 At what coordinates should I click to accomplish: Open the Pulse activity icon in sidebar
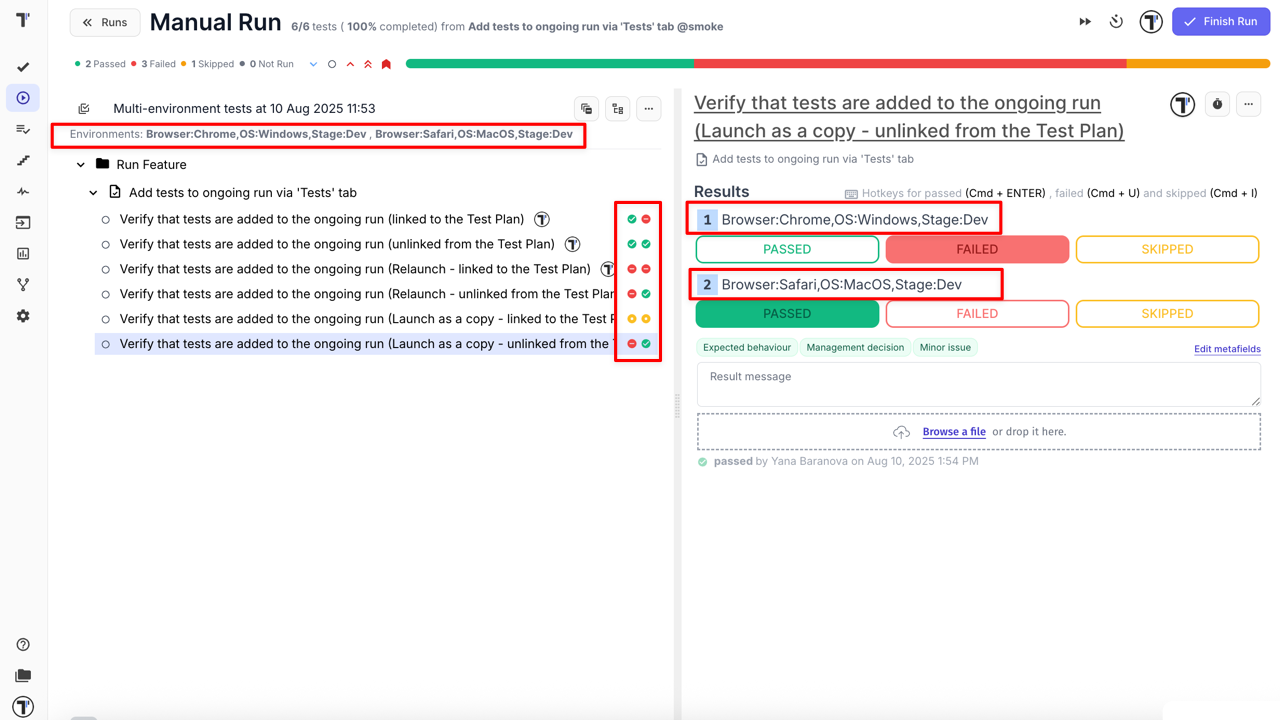(x=23, y=191)
